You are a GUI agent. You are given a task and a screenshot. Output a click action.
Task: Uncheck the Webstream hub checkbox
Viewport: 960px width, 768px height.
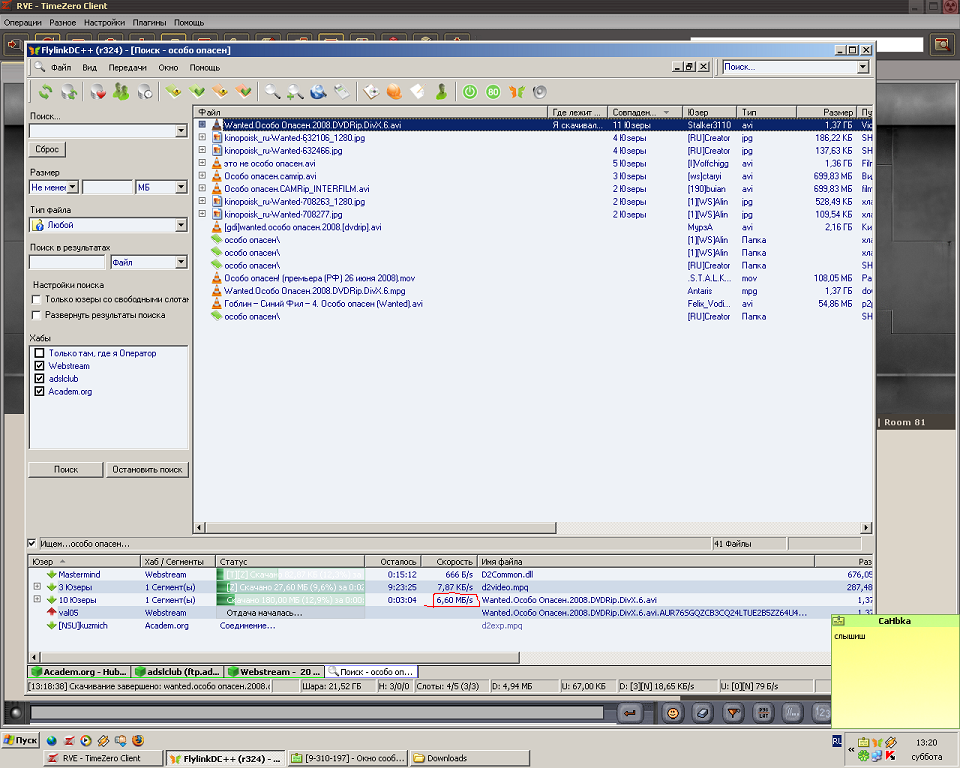coord(39,366)
